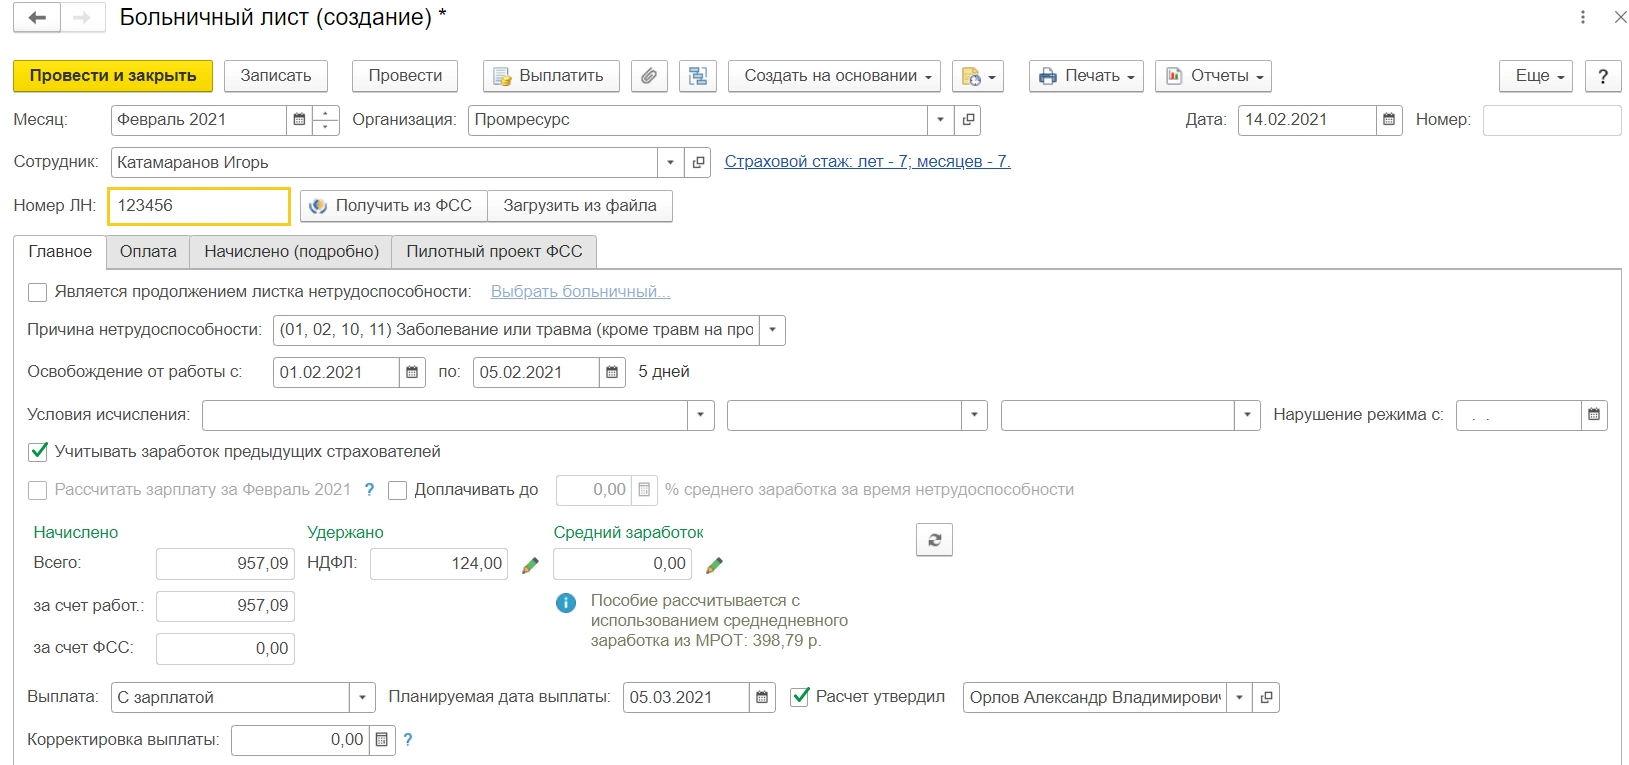Open the document movements report dropdown icon
This screenshot has height=765, width=1629.
[x=978, y=76]
